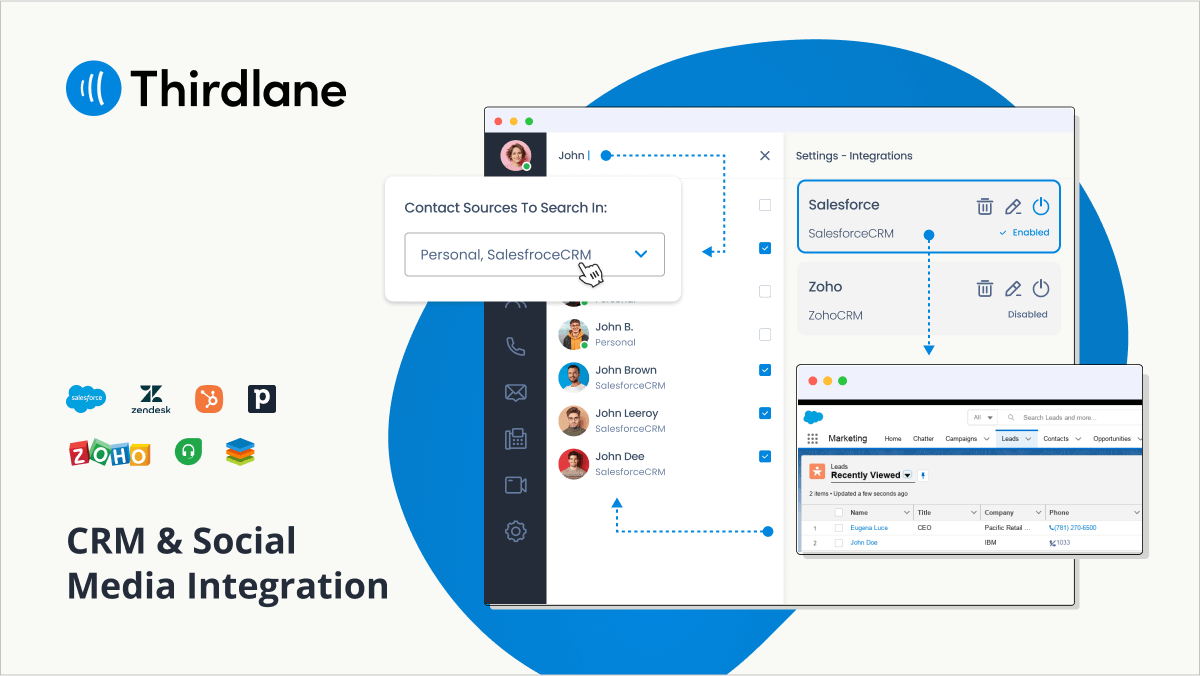Select the Salesforce integration card title

(844, 205)
